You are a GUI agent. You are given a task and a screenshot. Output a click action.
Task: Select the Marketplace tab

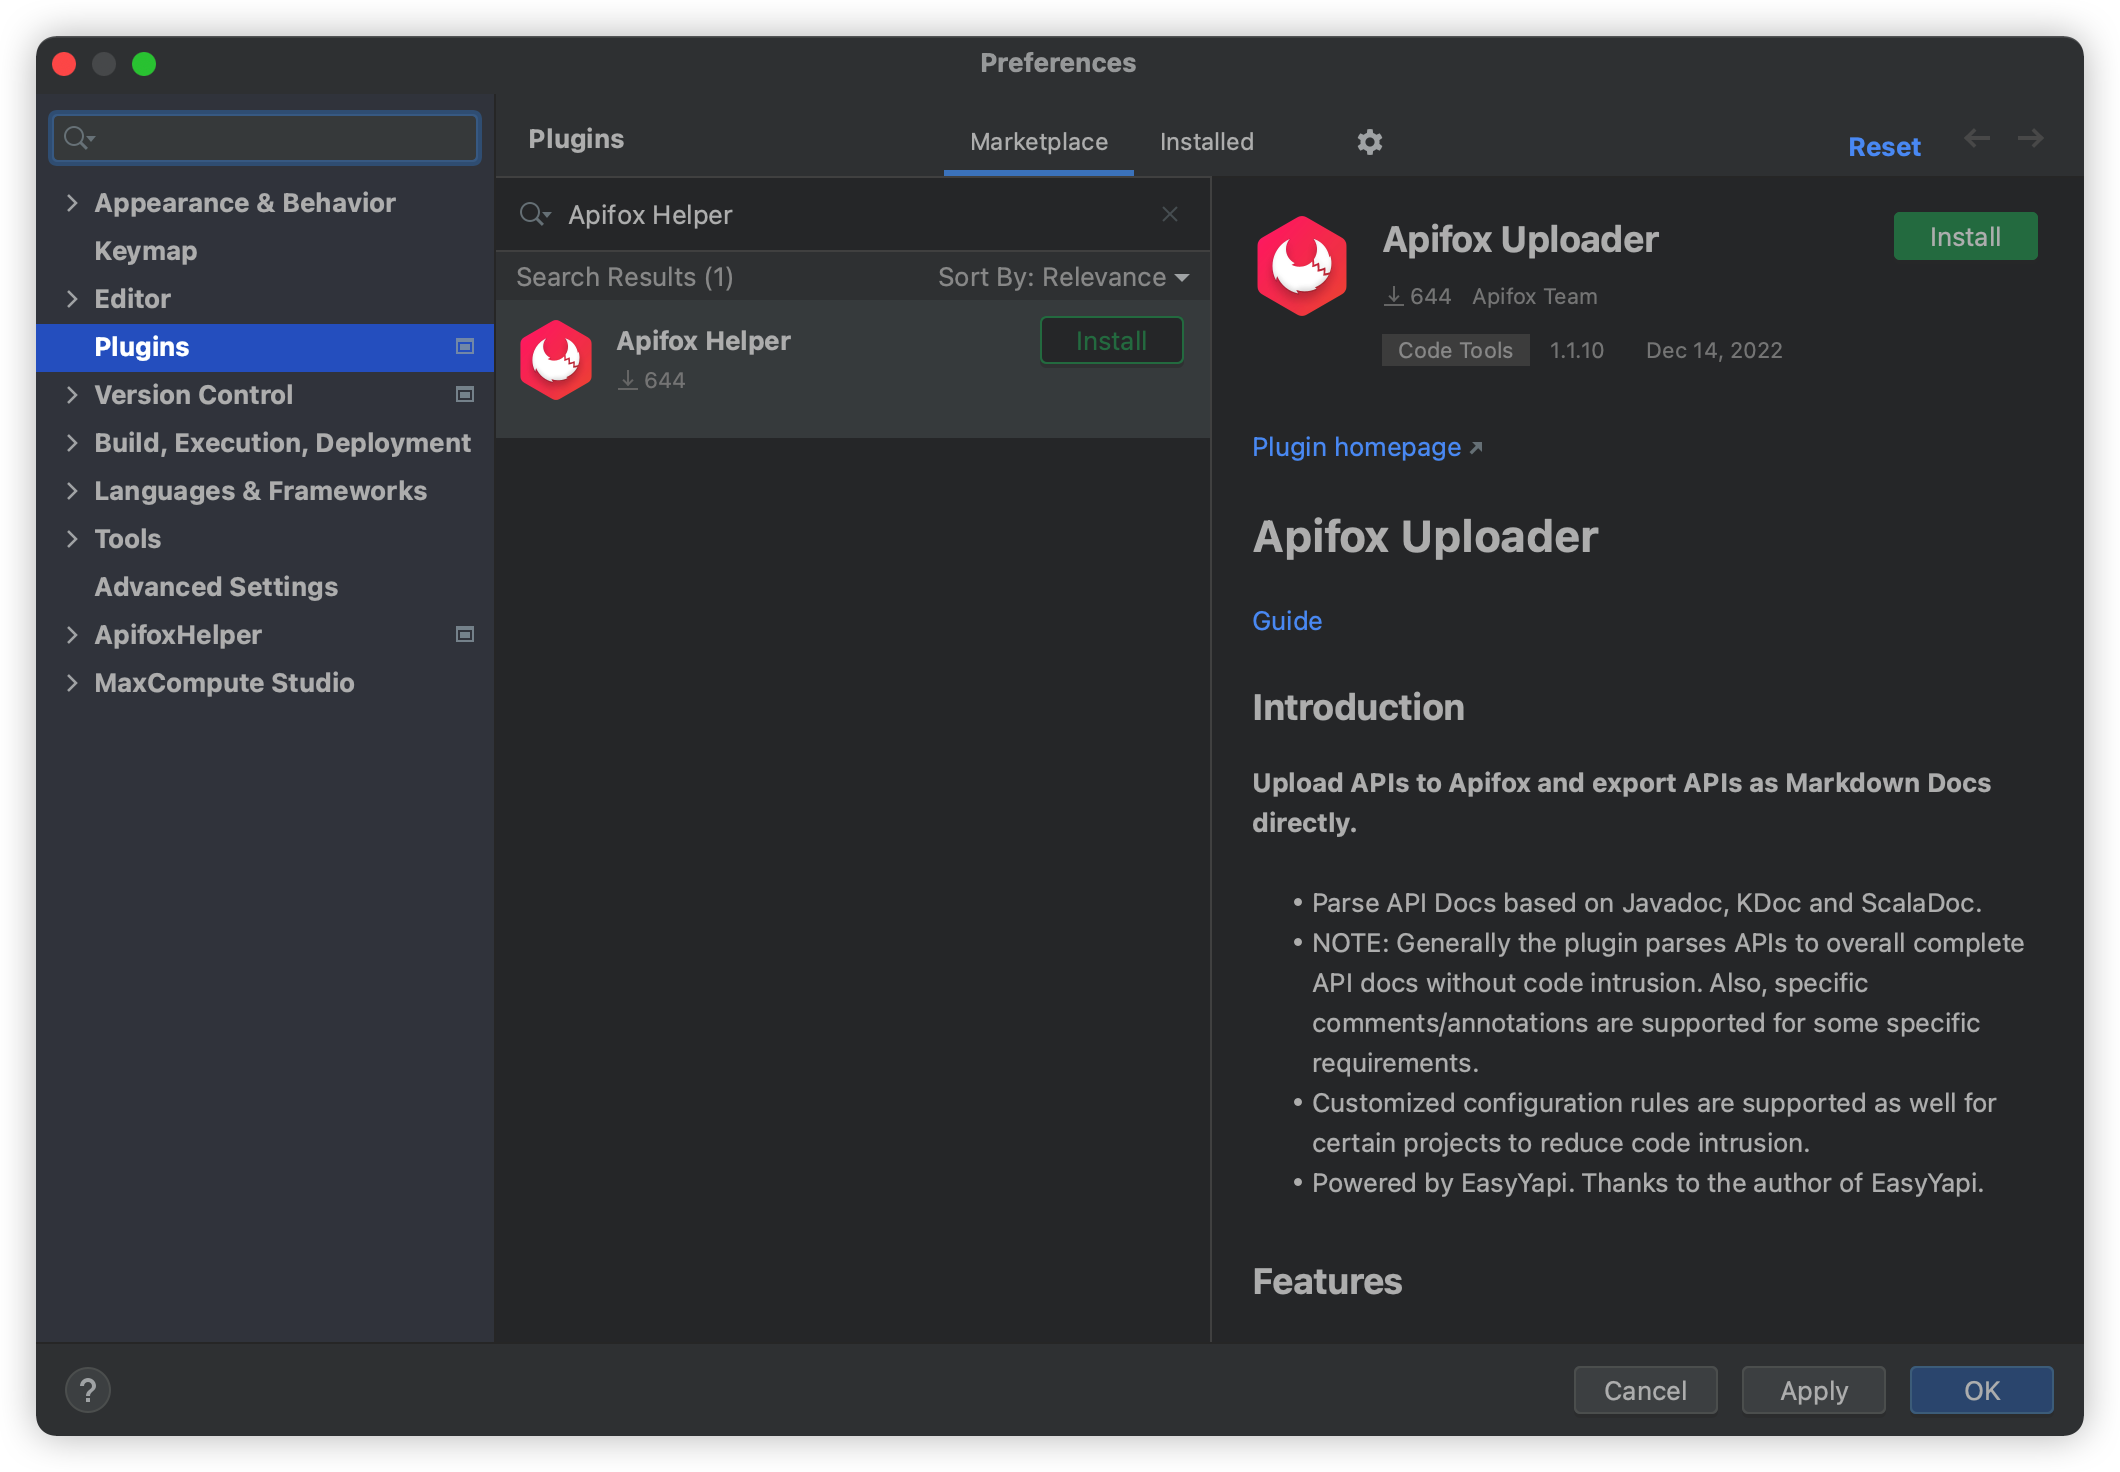(x=1038, y=142)
